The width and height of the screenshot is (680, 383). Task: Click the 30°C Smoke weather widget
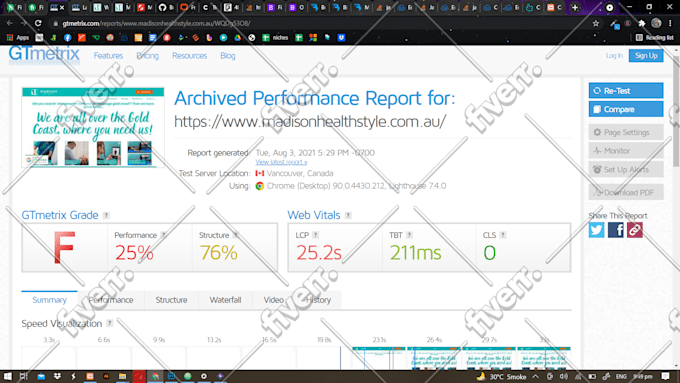pyautogui.click(x=502, y=376)
